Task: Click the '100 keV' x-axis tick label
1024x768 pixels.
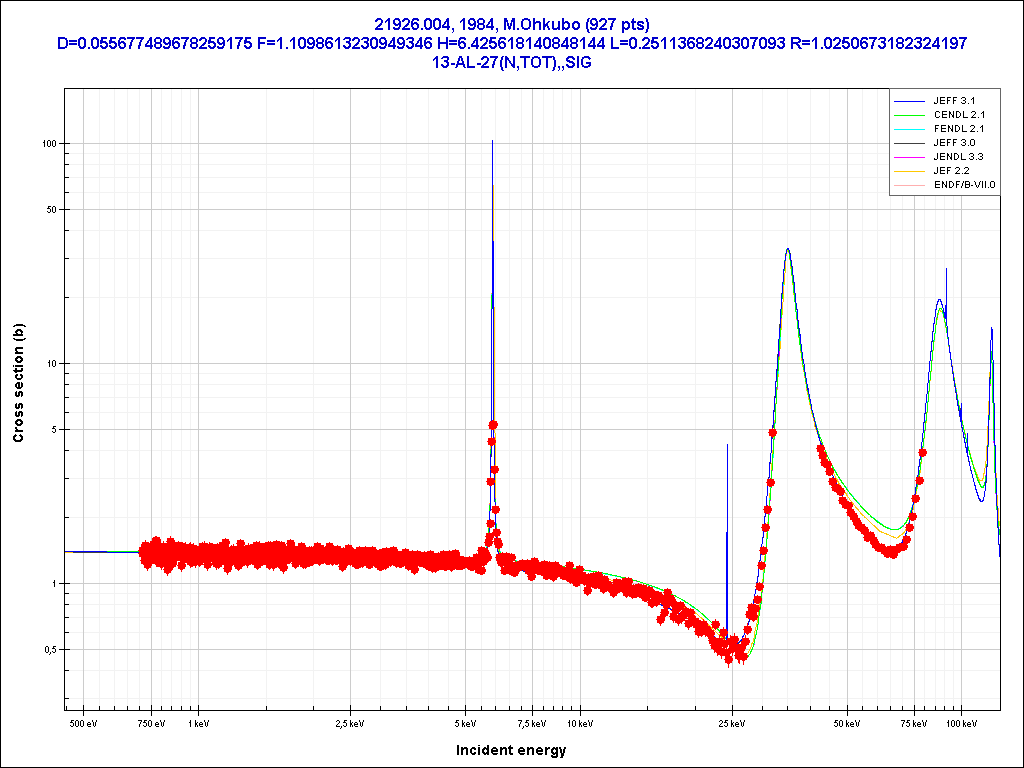Action: 961,722
